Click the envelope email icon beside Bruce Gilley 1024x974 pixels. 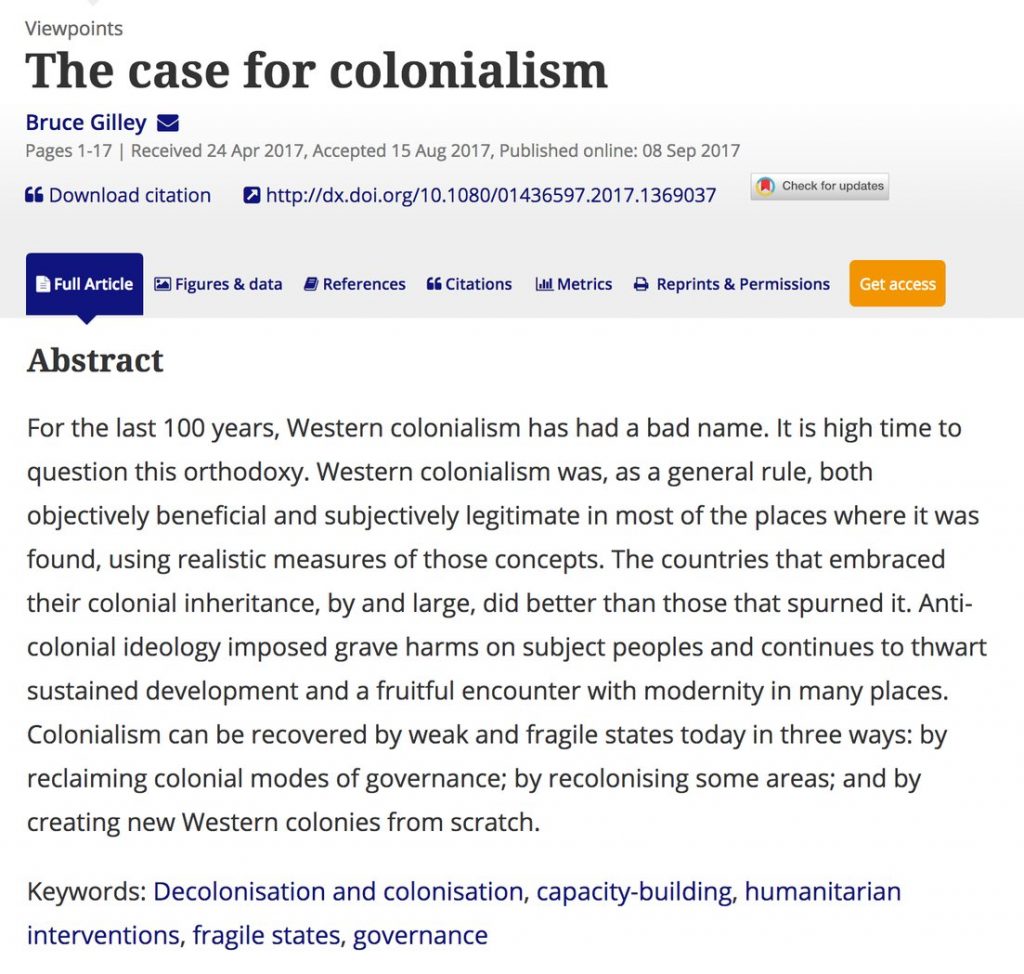[168, 123]
